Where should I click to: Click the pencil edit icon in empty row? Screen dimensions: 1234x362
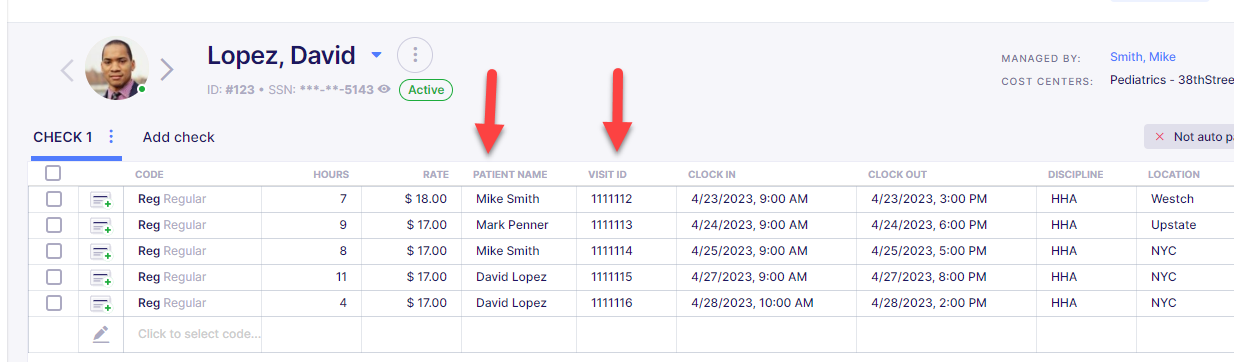(x=101, y=334)
